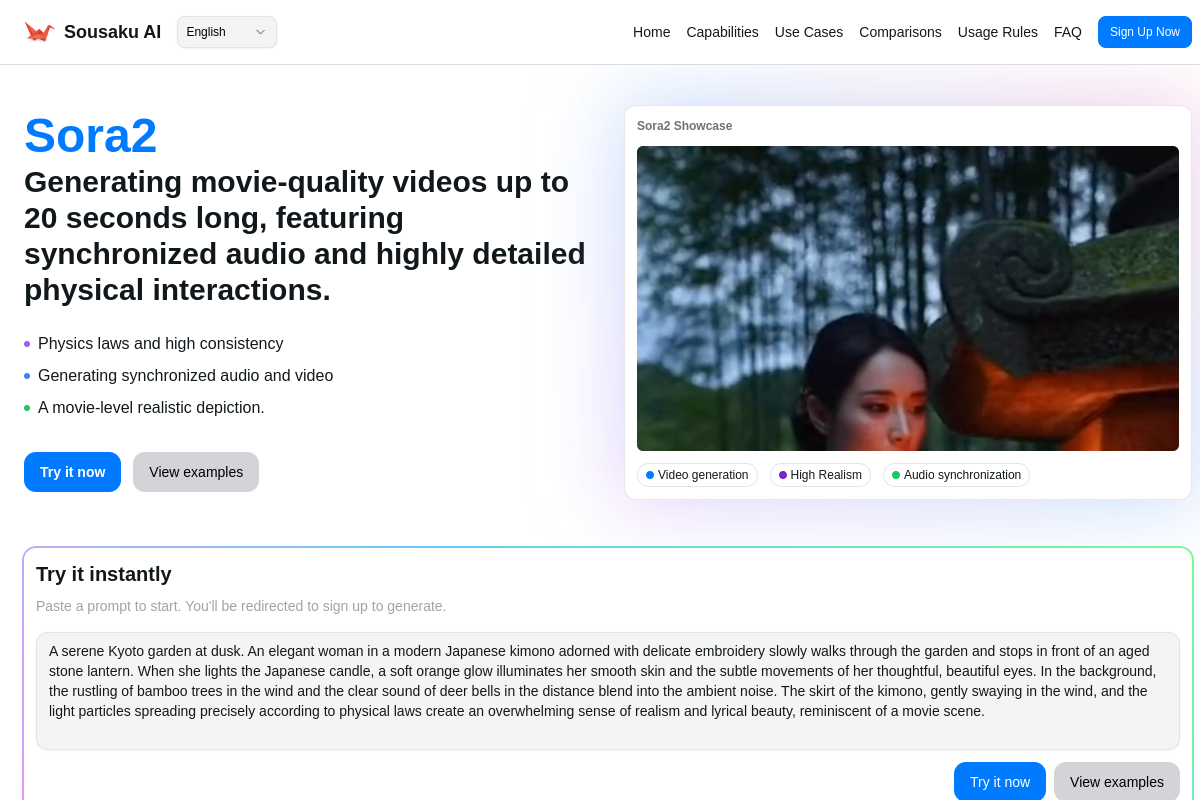
Task: Open the English language dropdown
Action: [218, 32]
